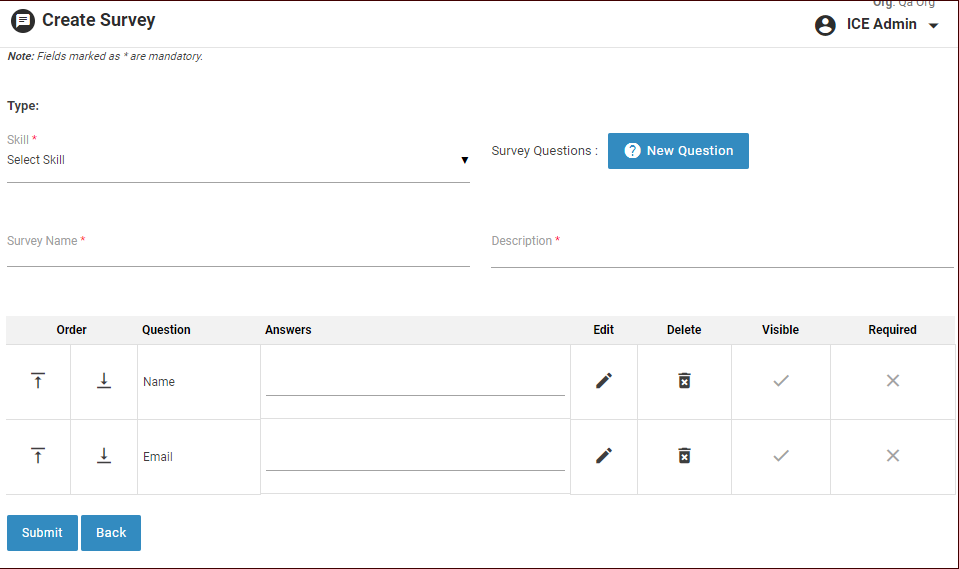Viewport: 959px width, 569px height.
Task: Toggle Required status for Name question
Action: (893, 381)
